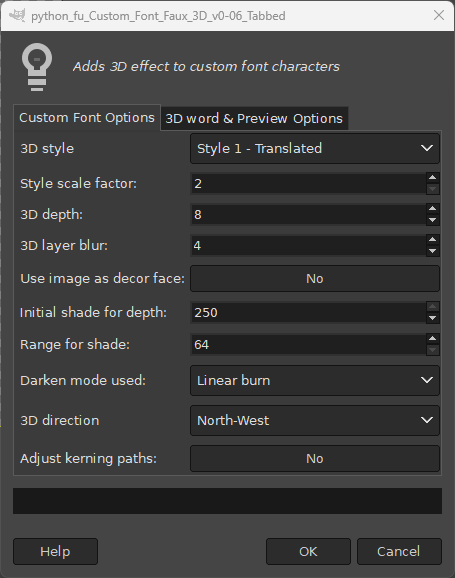Click the empty progress bar area

pyautogui.click(x=228, y=501)
